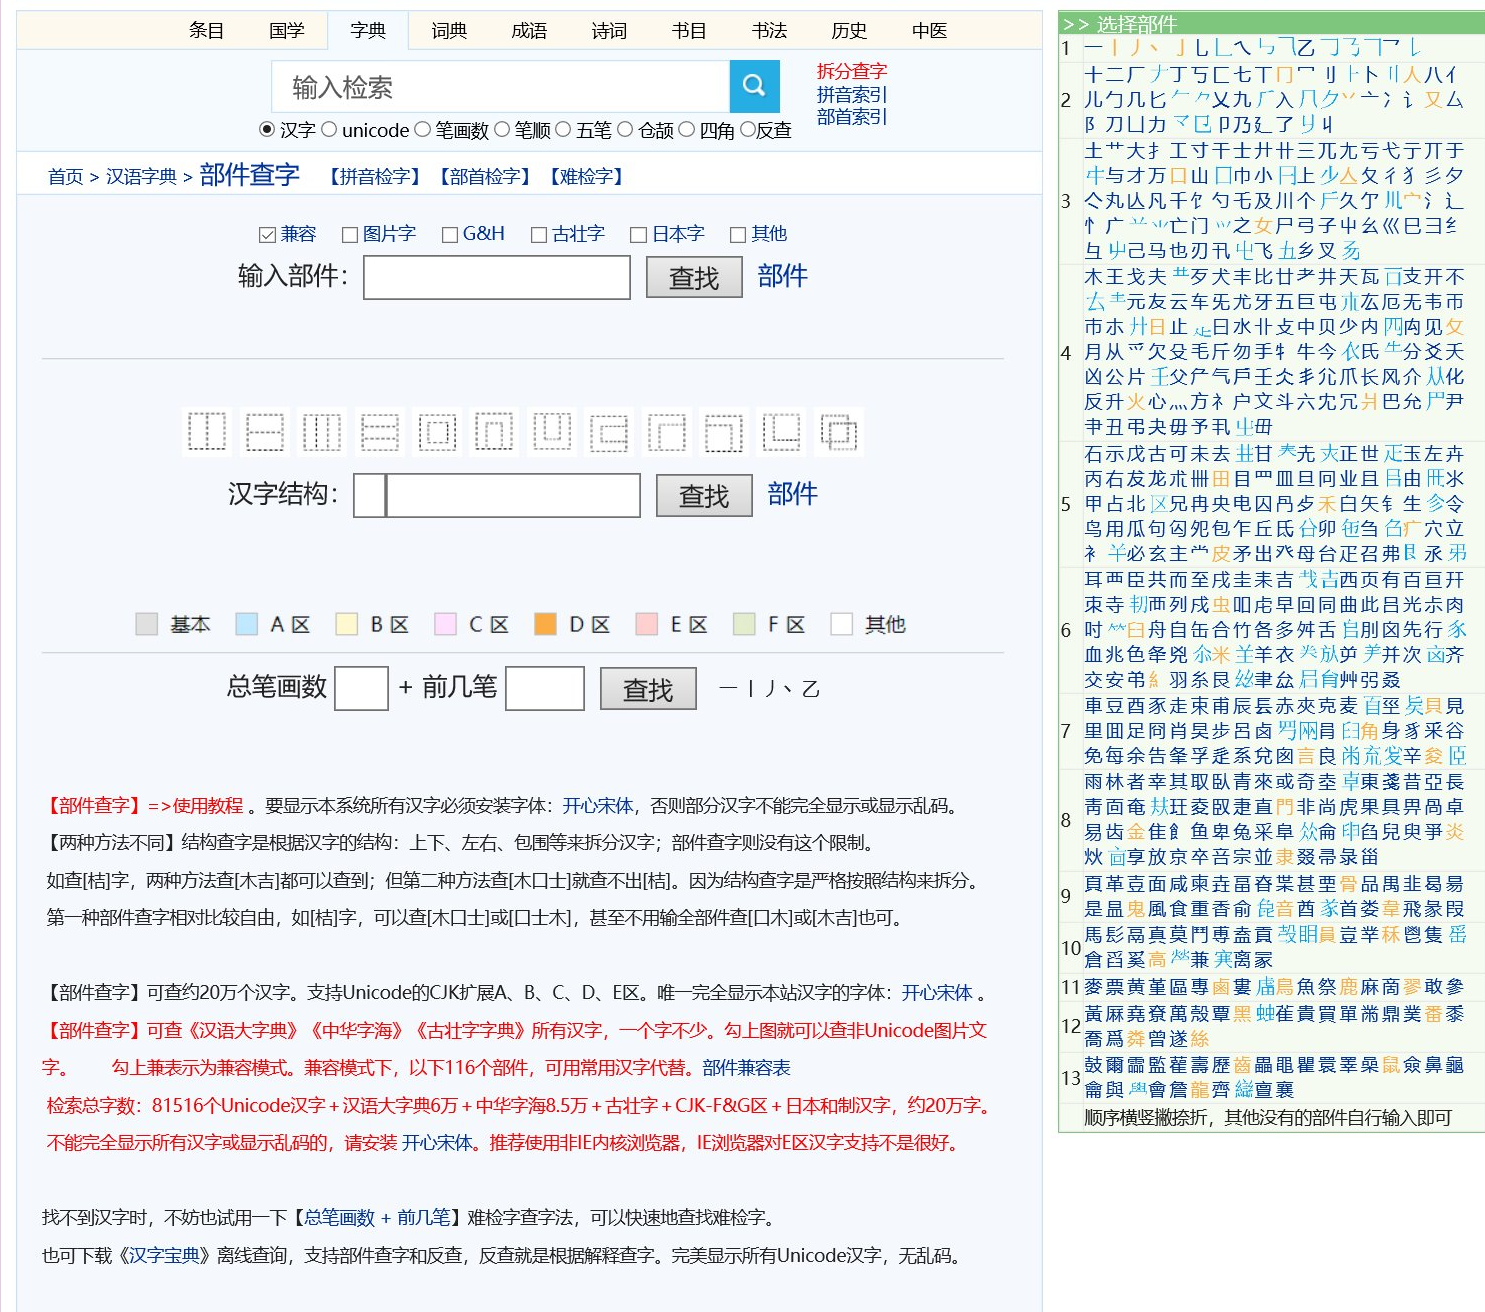Go to 首页 breadcrumb link

[x=66, y=177]
